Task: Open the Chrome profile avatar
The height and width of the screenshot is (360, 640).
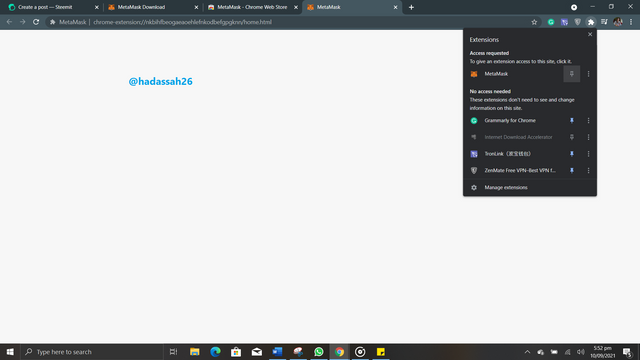Action: point(618,22)
